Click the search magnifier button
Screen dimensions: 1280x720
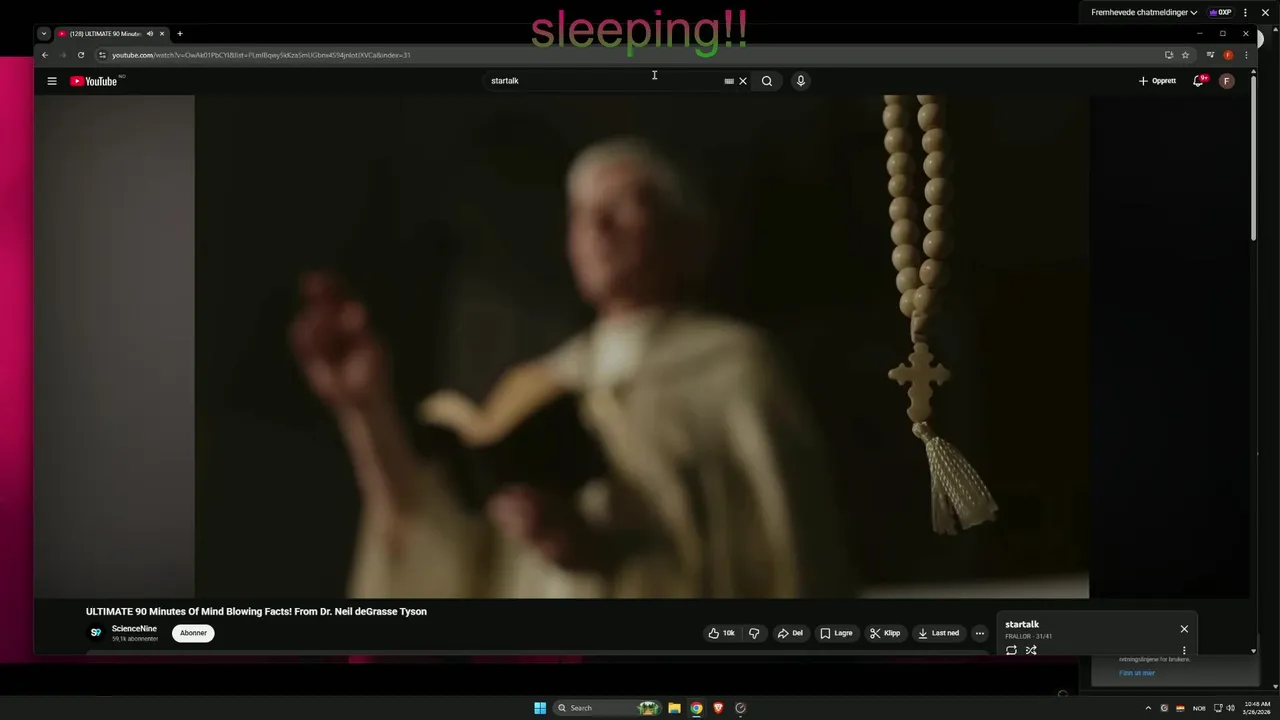point(767,81)
